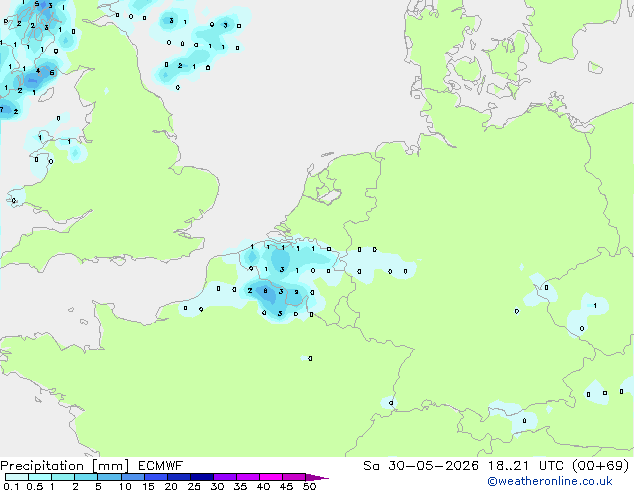Click the legend label "50"

[310, 486]
